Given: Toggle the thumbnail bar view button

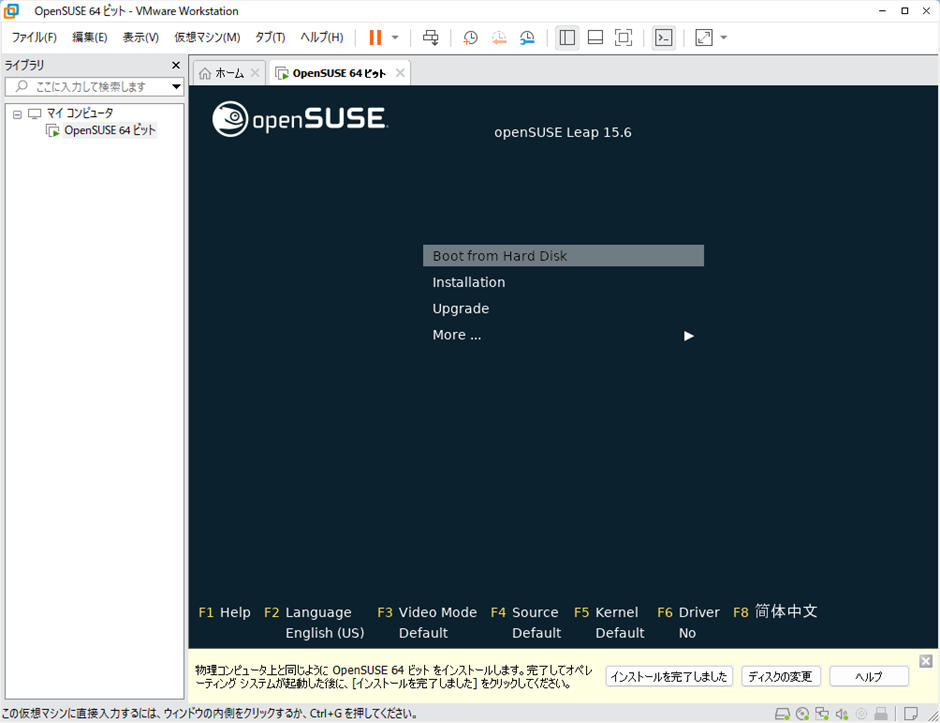Looking at the screenshot, I should [595, 37].
